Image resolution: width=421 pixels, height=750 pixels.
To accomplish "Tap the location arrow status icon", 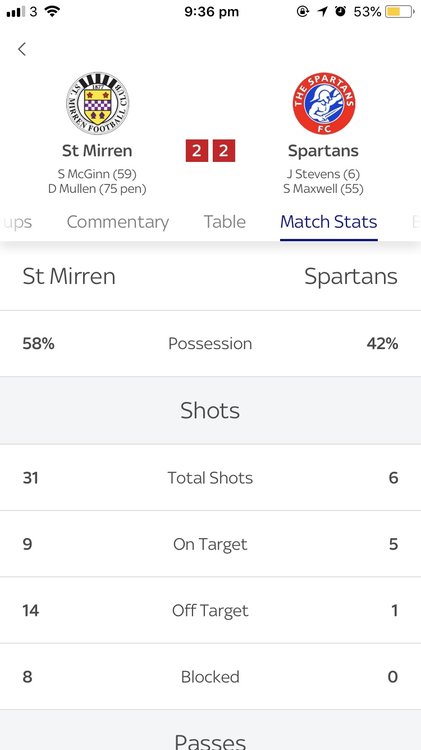I will click(322, 11).
